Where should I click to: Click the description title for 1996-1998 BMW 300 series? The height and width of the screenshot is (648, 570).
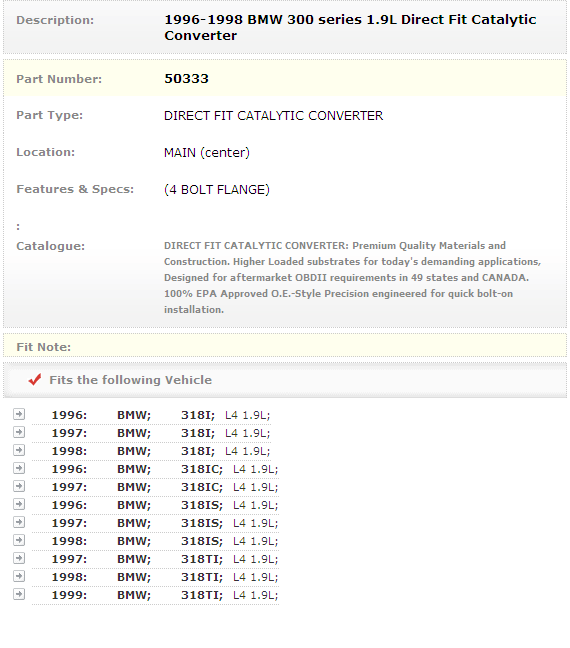[350, 27]
